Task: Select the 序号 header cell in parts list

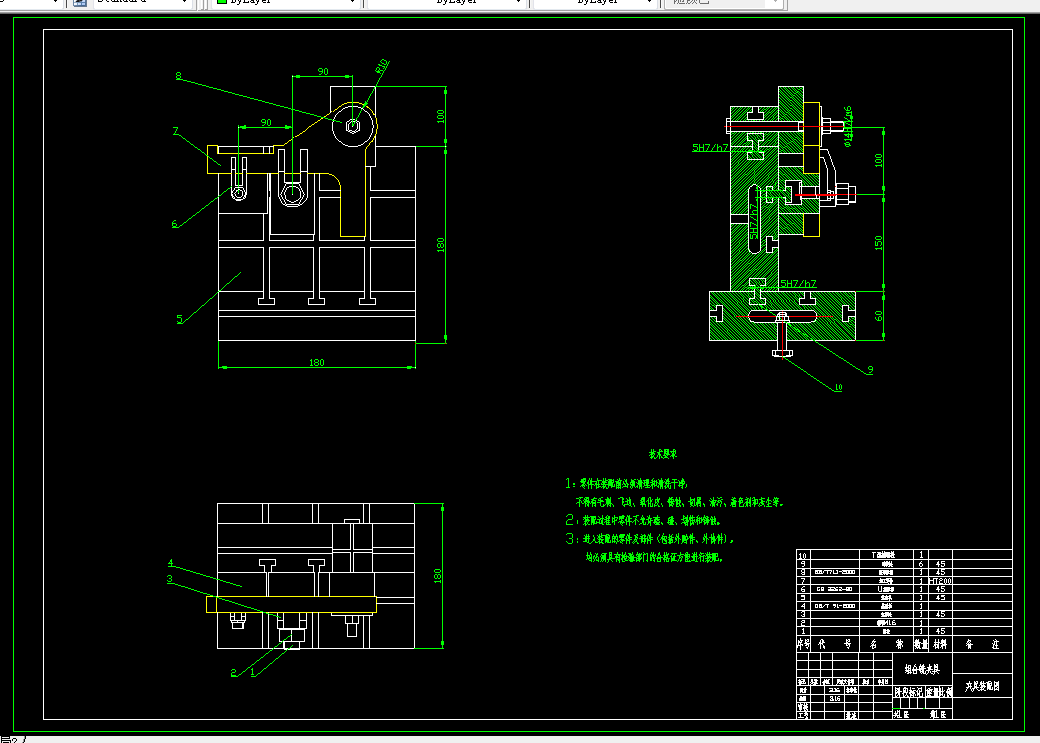Action: 803,644
